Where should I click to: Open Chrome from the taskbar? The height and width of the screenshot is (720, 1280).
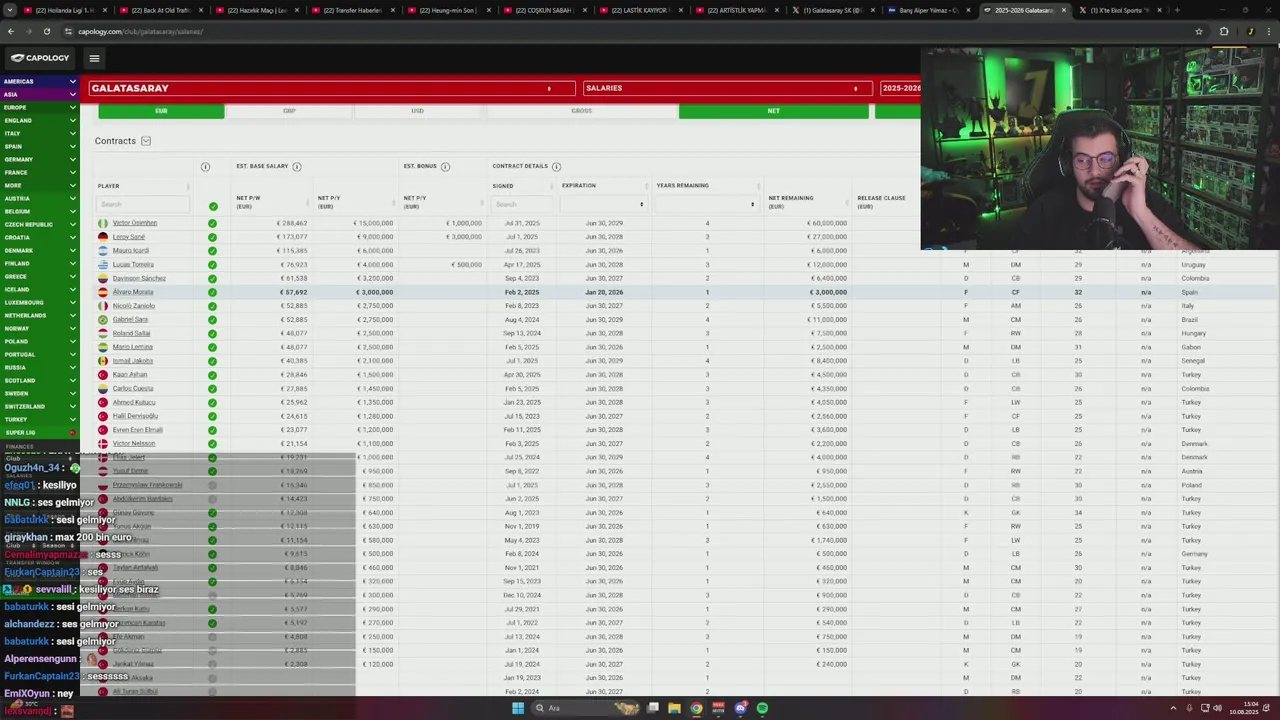pyautogui.click(x=696, y=708)
